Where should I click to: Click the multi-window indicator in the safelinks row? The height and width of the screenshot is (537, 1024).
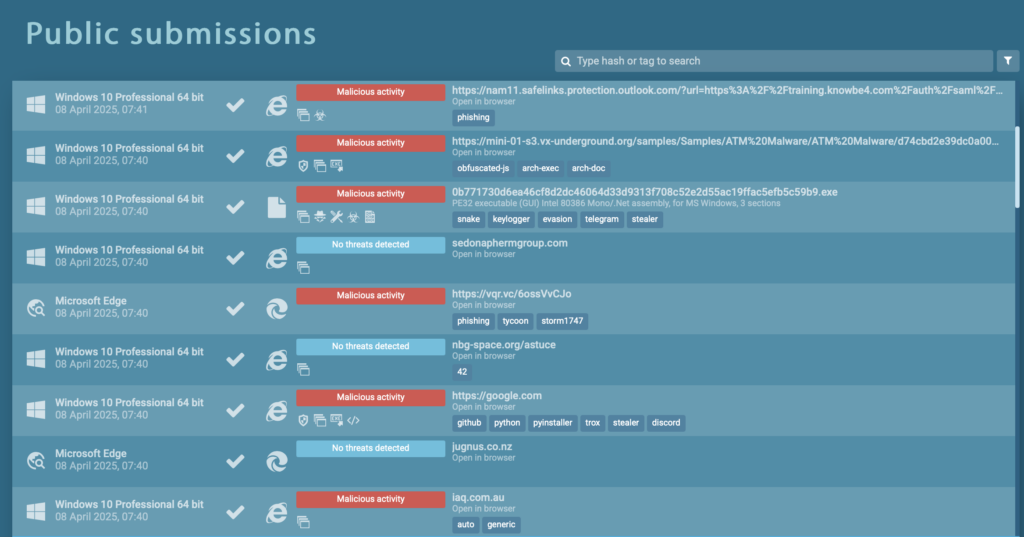(x=303, y=116)
